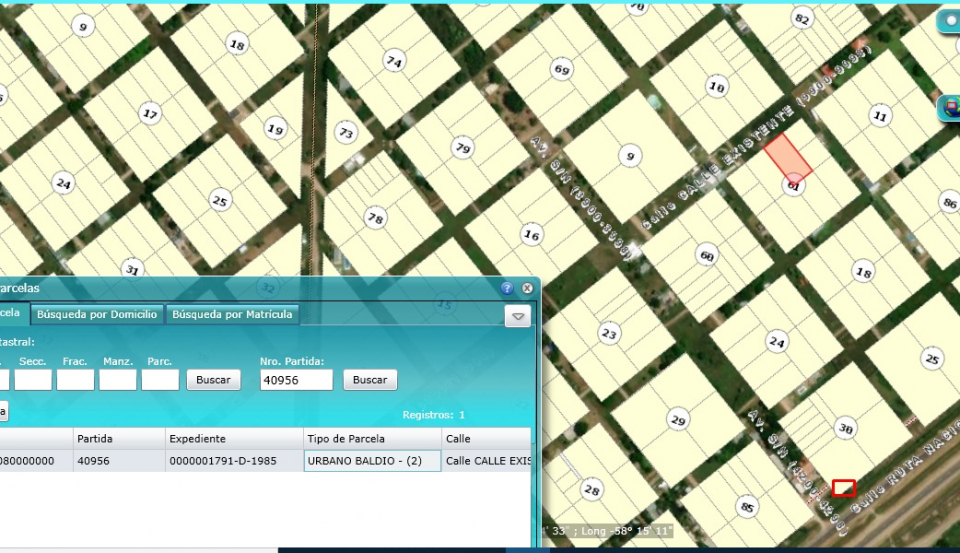This screenshot has height=553, width=960.
Task: Click block label 78 on the map
Action: coord(375,218)
